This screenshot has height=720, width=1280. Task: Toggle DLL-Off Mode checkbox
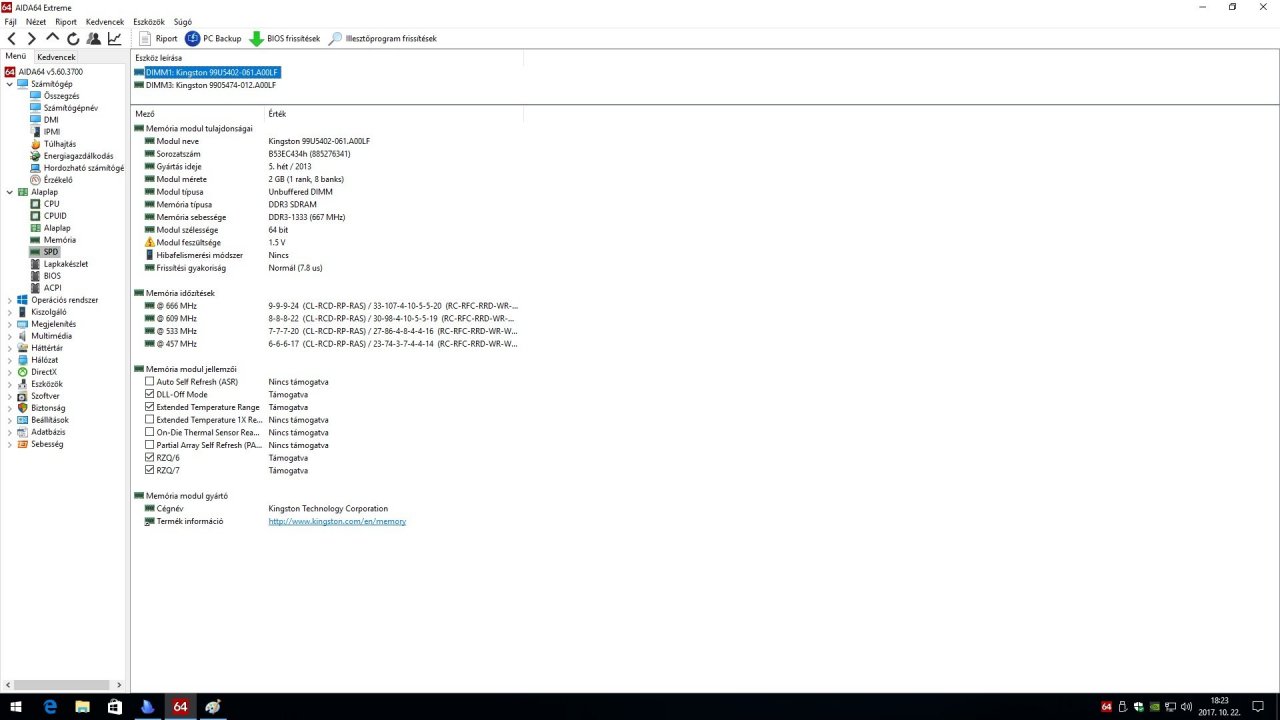coord(150,394)
